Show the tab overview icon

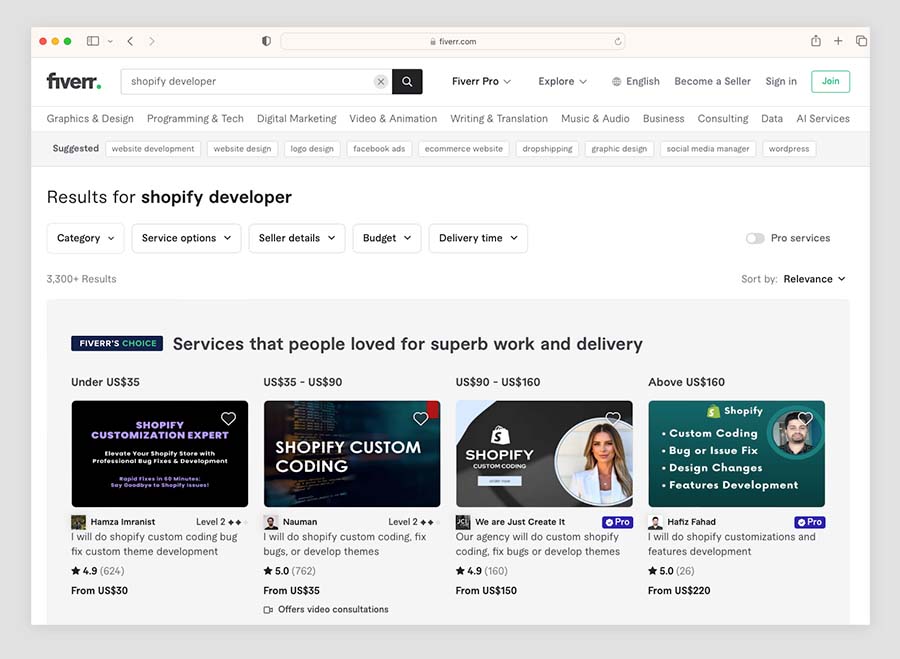(x=861, y=41)
